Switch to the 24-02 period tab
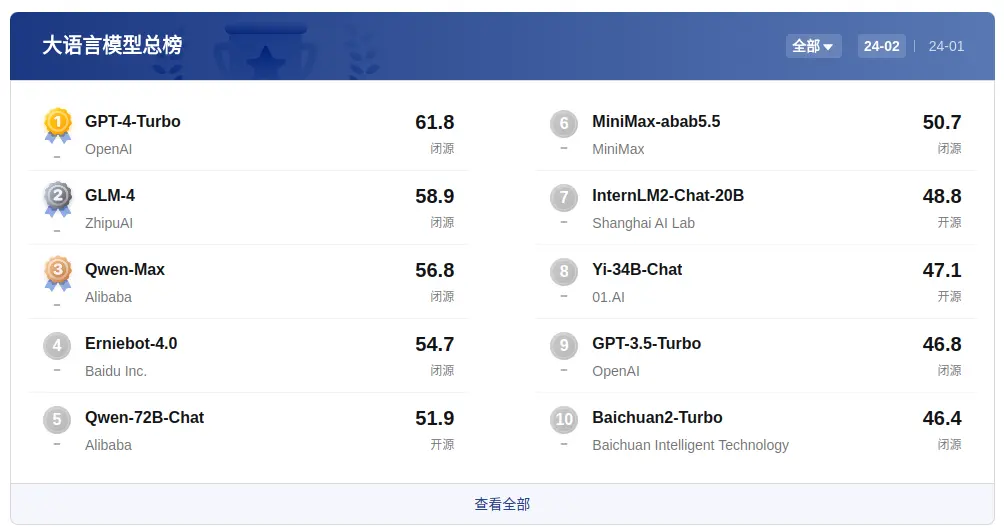Viewport: 1004px width, 530px height. click(x=882, y=46)
